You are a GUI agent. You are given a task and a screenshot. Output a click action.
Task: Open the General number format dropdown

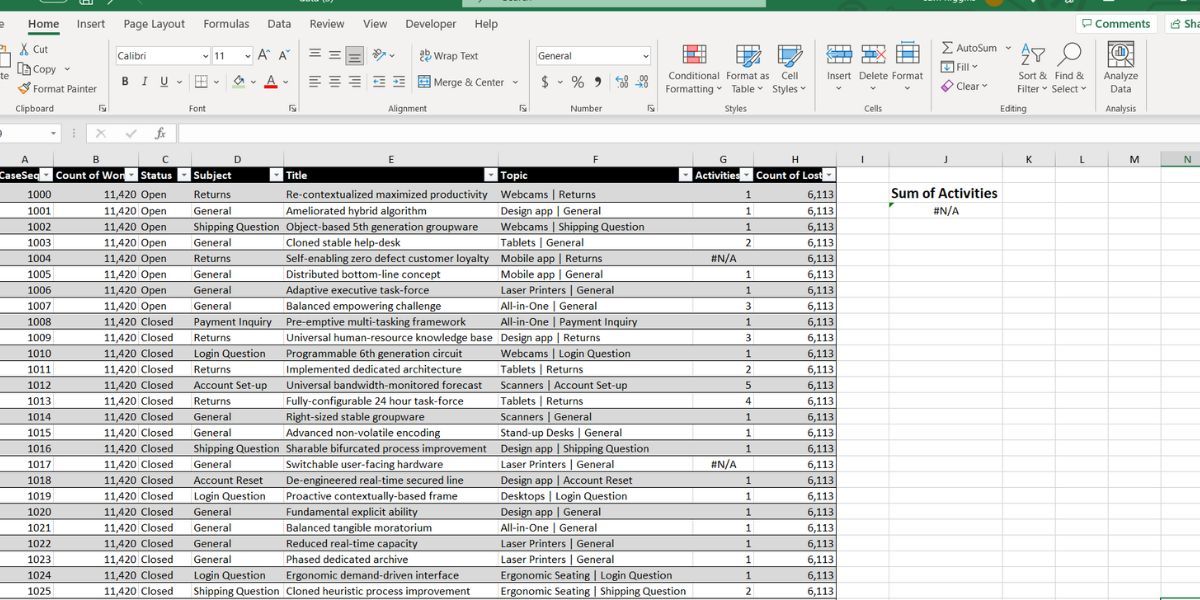click(x=646, y=56)
